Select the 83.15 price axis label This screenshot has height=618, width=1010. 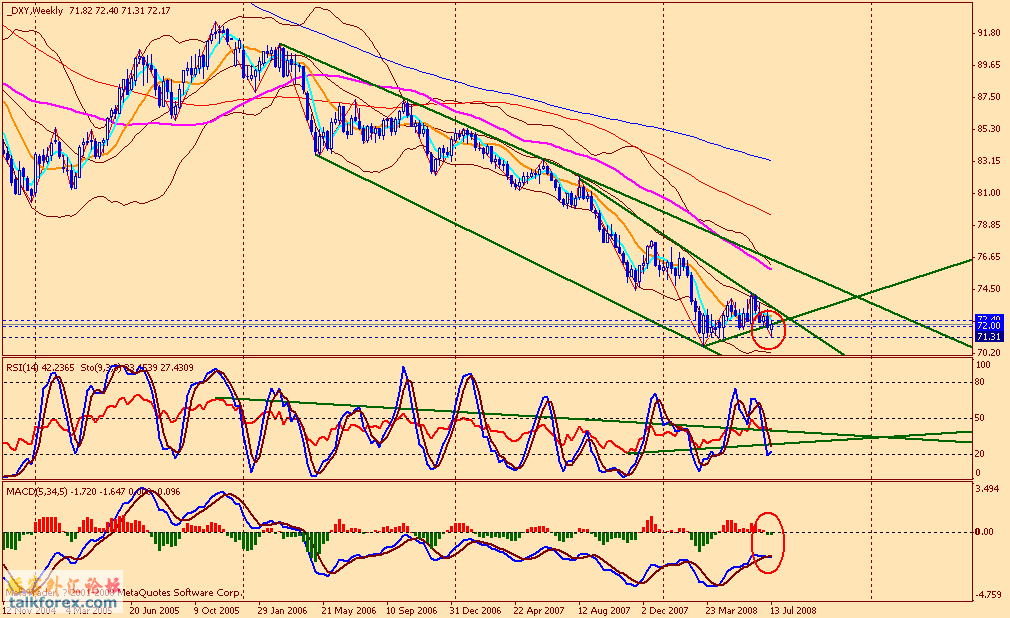coord(988,160)
